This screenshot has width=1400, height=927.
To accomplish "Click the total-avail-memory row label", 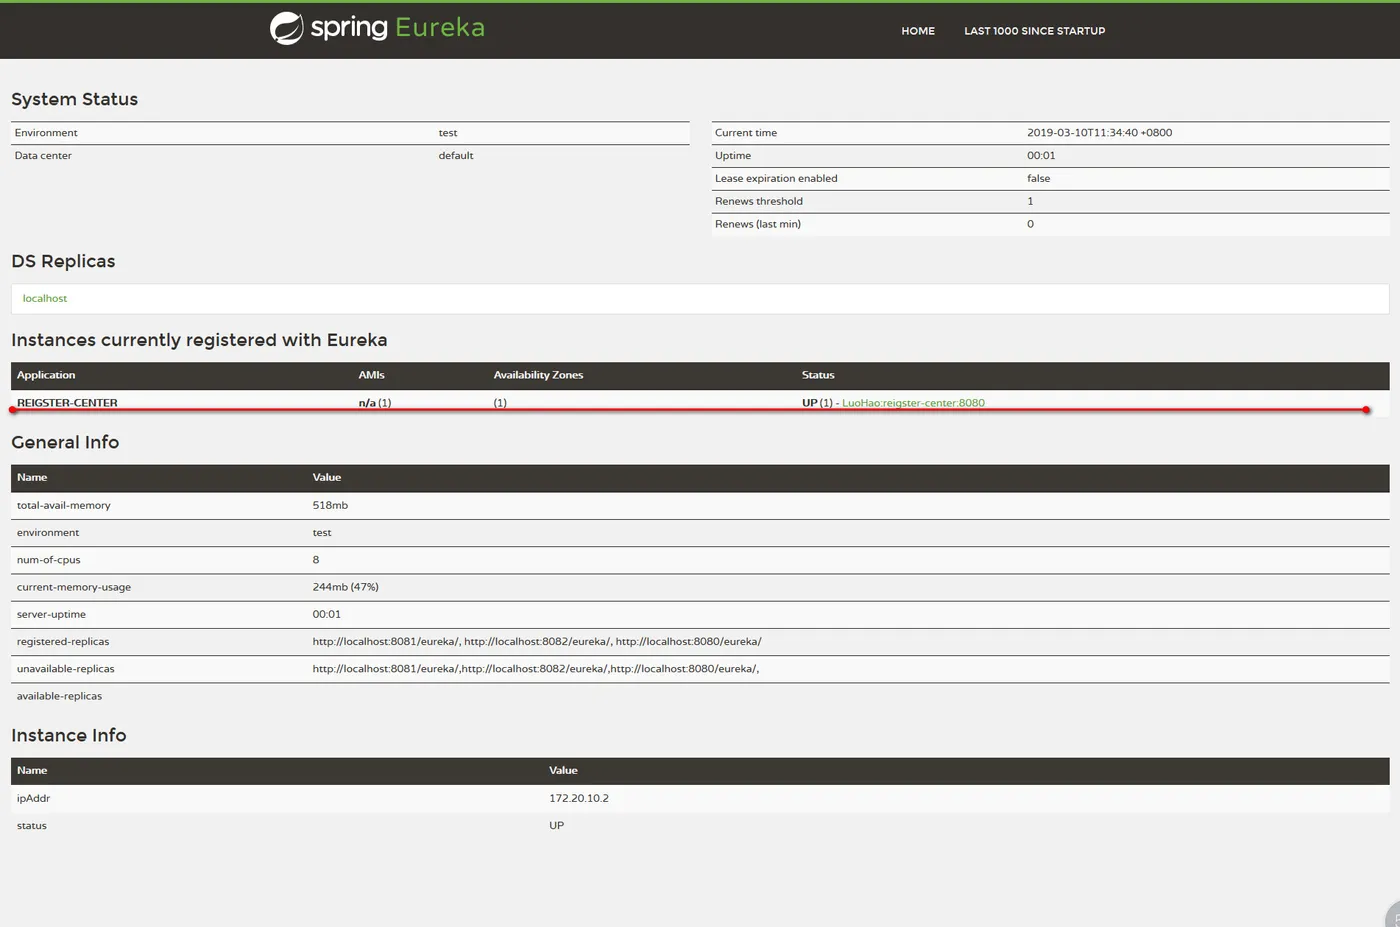I will tap(63, 505).
